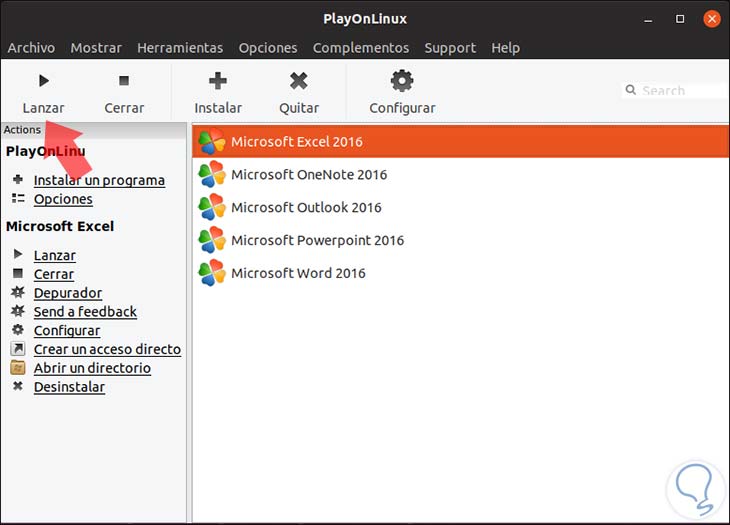This screenshot has width=730, height=525.
Task: Select the Microsoft Excel 2016 row text
Action: [297, 141]
